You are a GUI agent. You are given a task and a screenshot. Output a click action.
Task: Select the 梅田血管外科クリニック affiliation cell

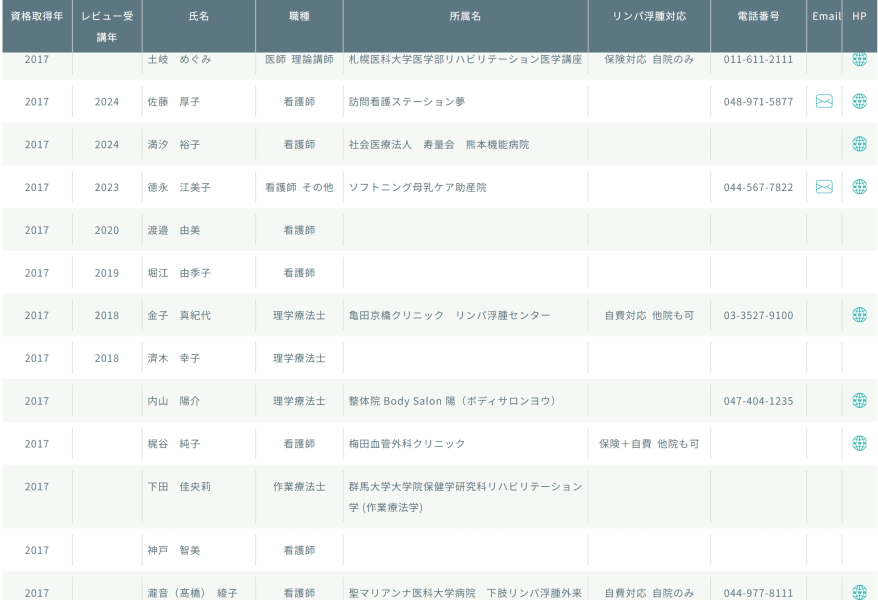click(x=406, y=444)
